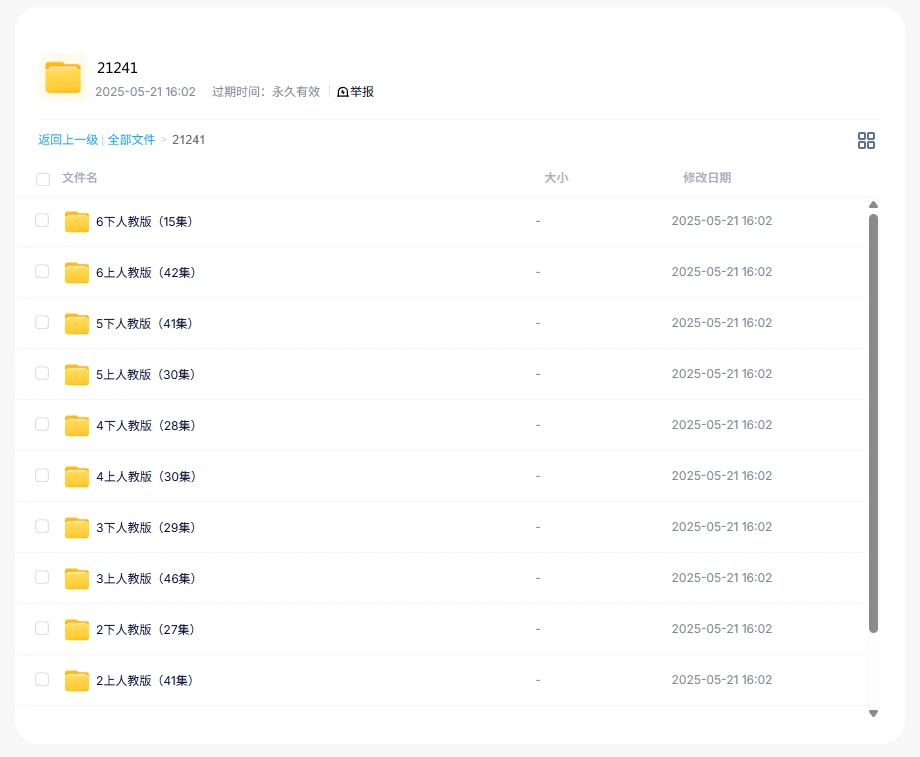Click the large 21241 folder icon

point(63,78)
